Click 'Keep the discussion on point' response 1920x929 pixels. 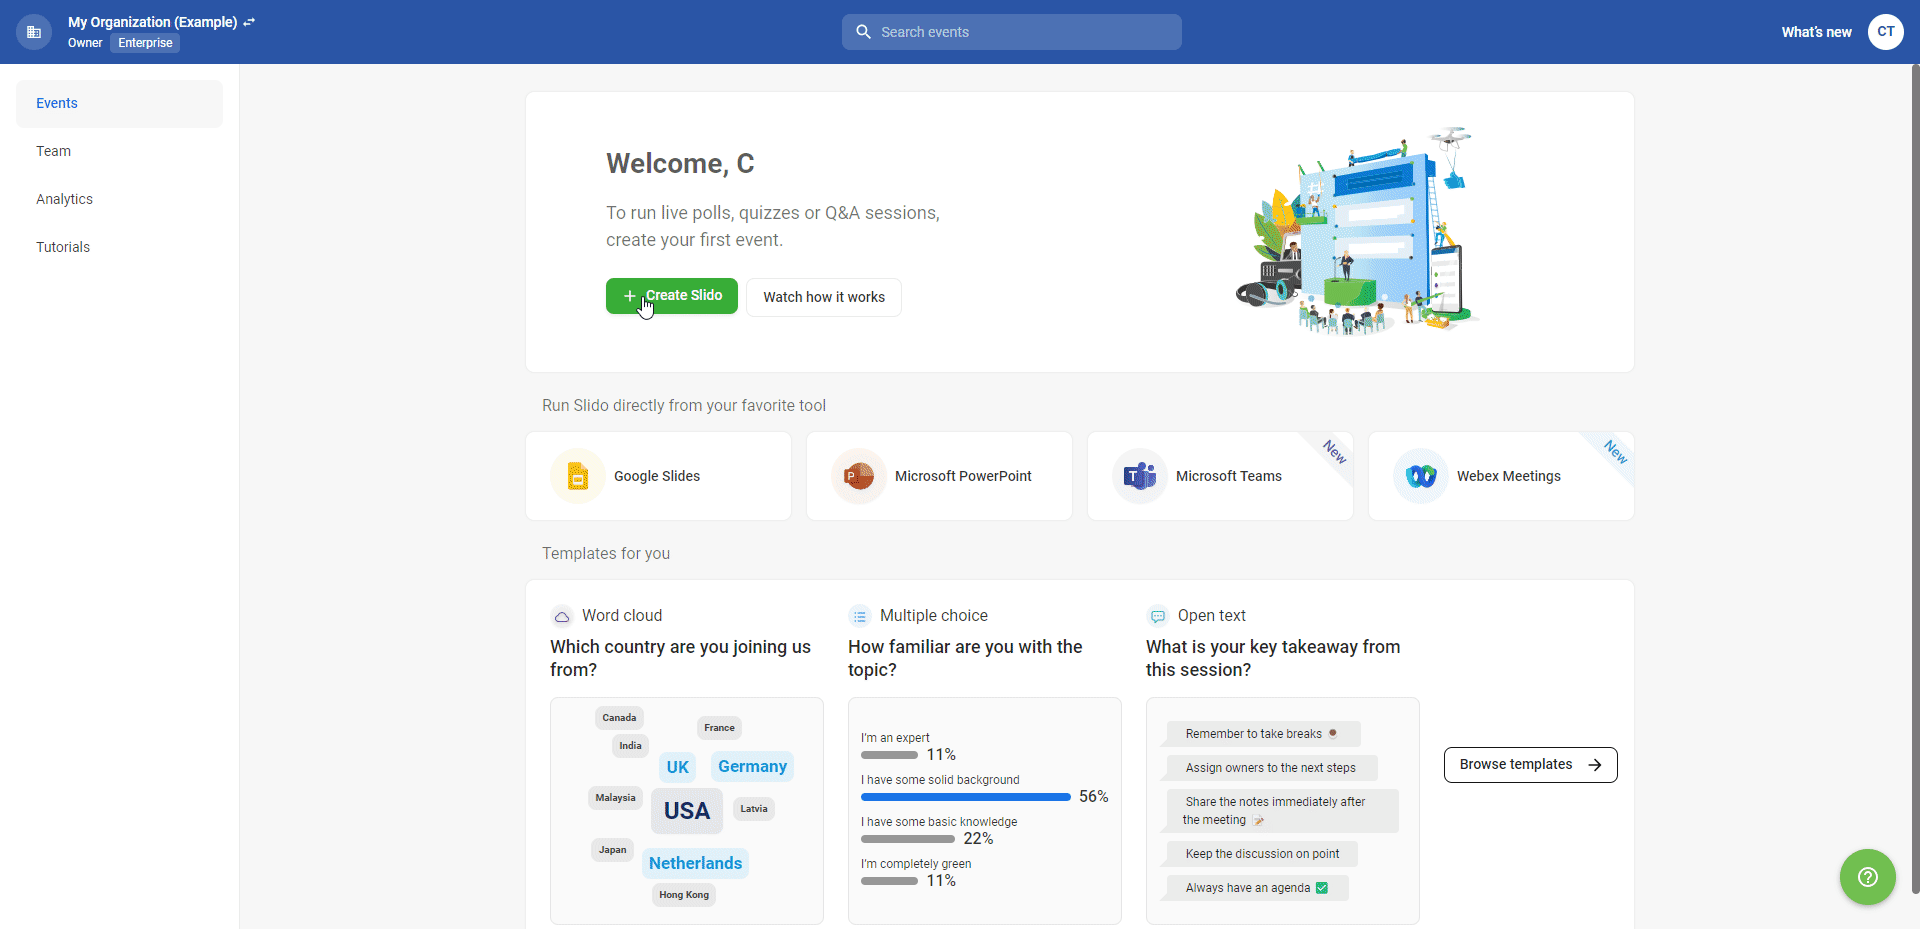click(x=1262, y=854)
